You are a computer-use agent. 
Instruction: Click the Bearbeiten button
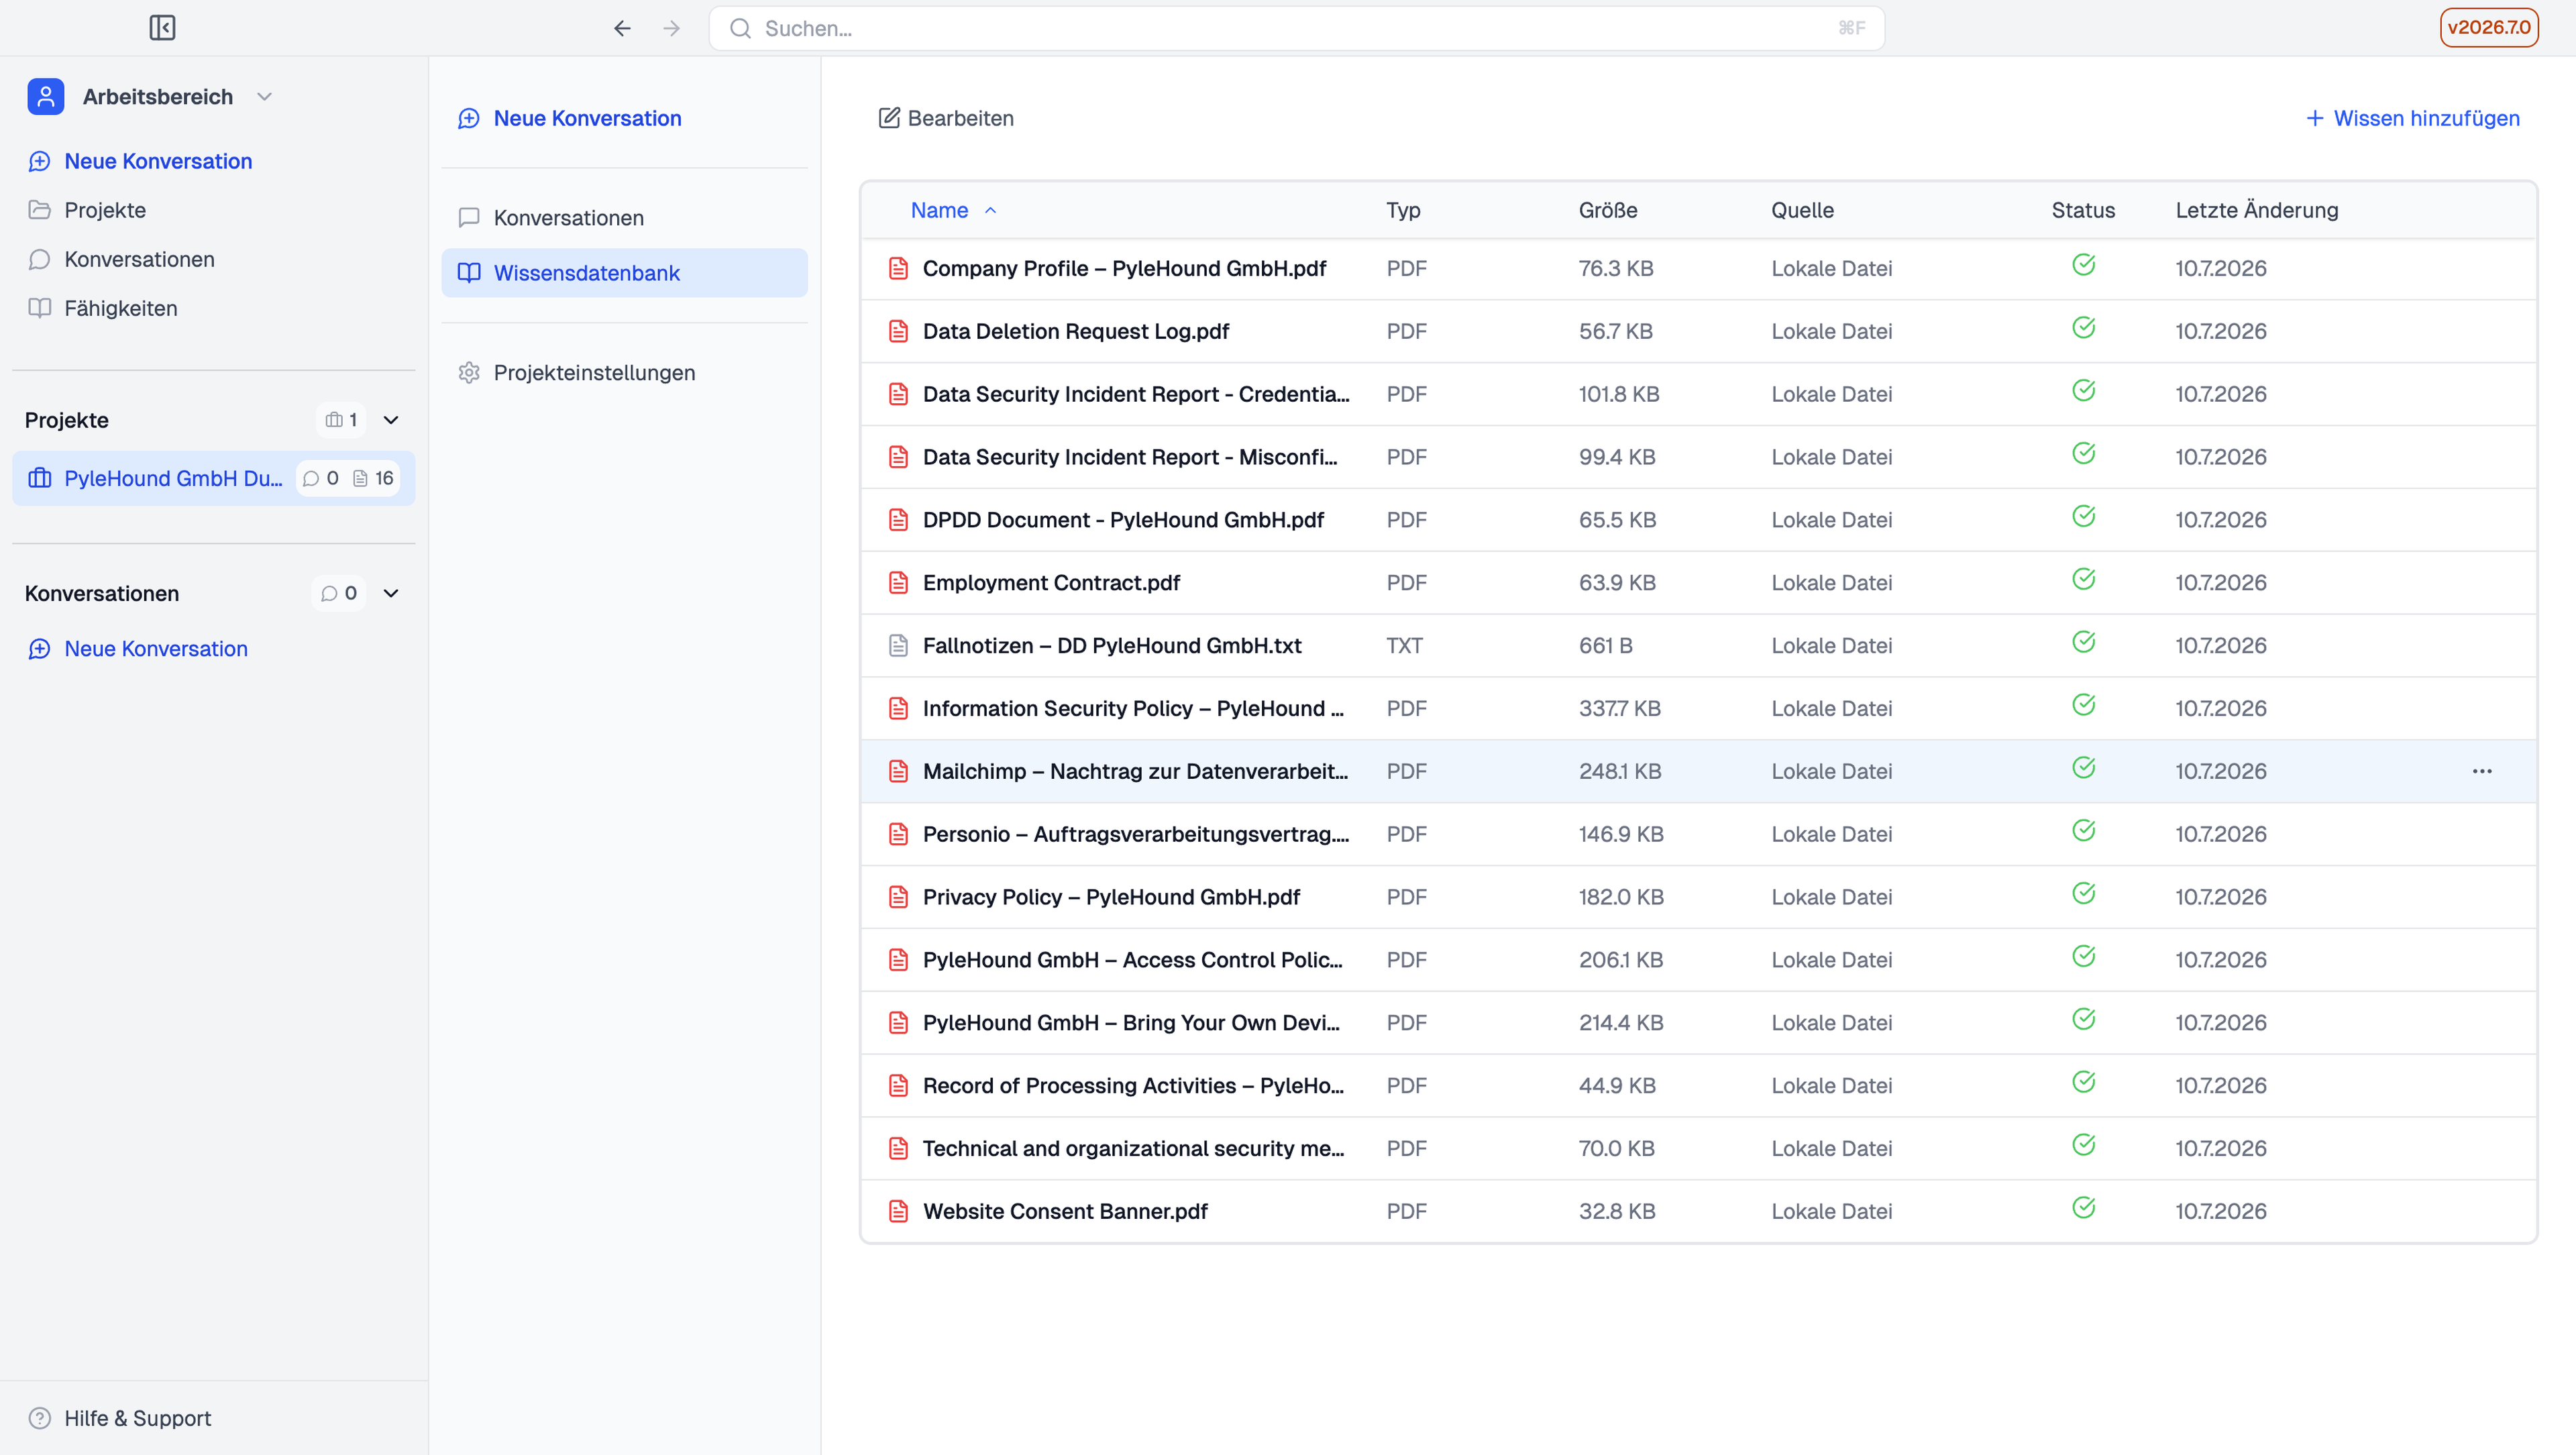coord(946,118)
